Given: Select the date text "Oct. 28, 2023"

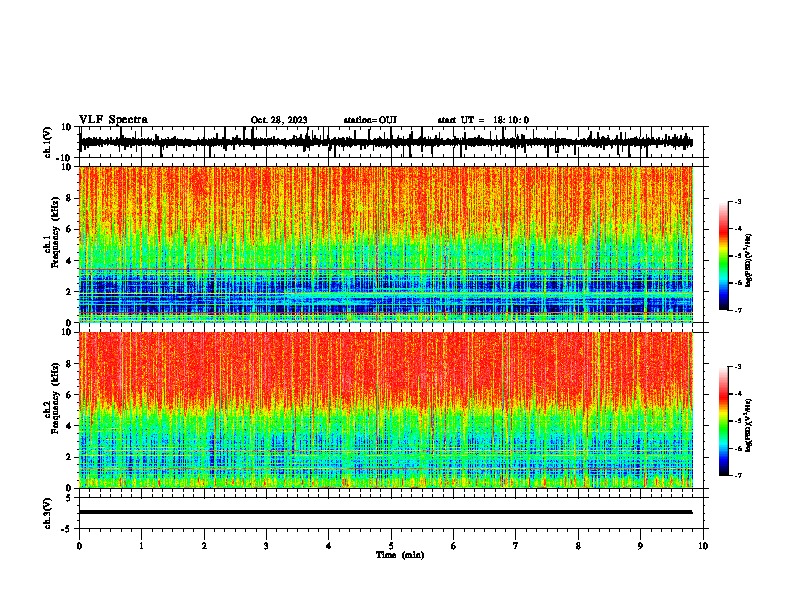Looking at the screenshot, I should point(279,120).
